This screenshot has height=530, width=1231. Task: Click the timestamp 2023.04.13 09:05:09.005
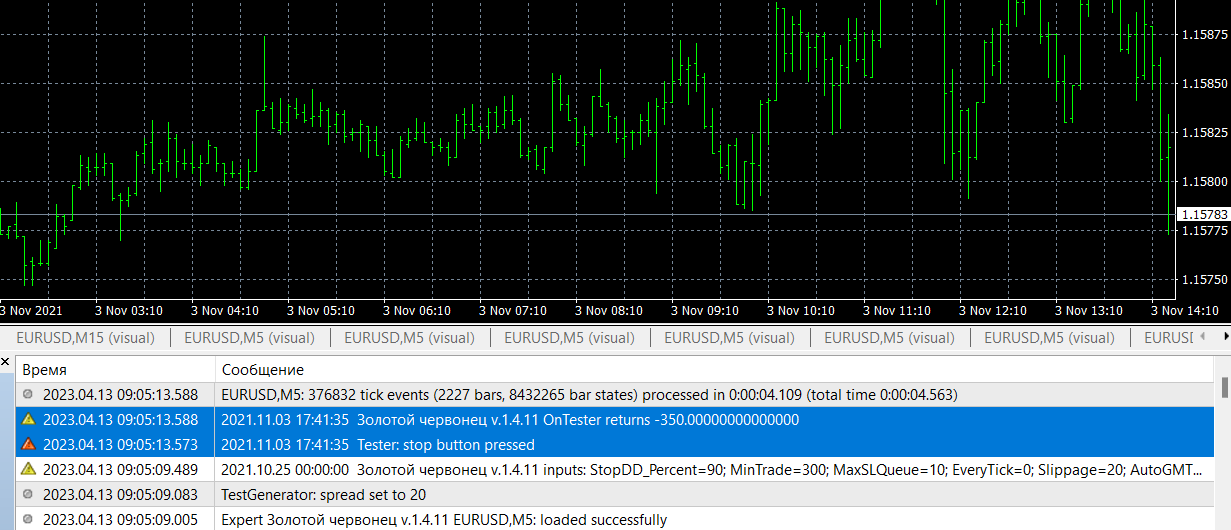(x=120, y=520)
